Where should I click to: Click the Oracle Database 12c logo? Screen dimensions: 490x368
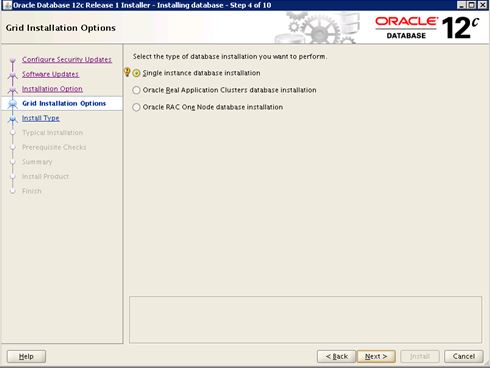[427, 28]
